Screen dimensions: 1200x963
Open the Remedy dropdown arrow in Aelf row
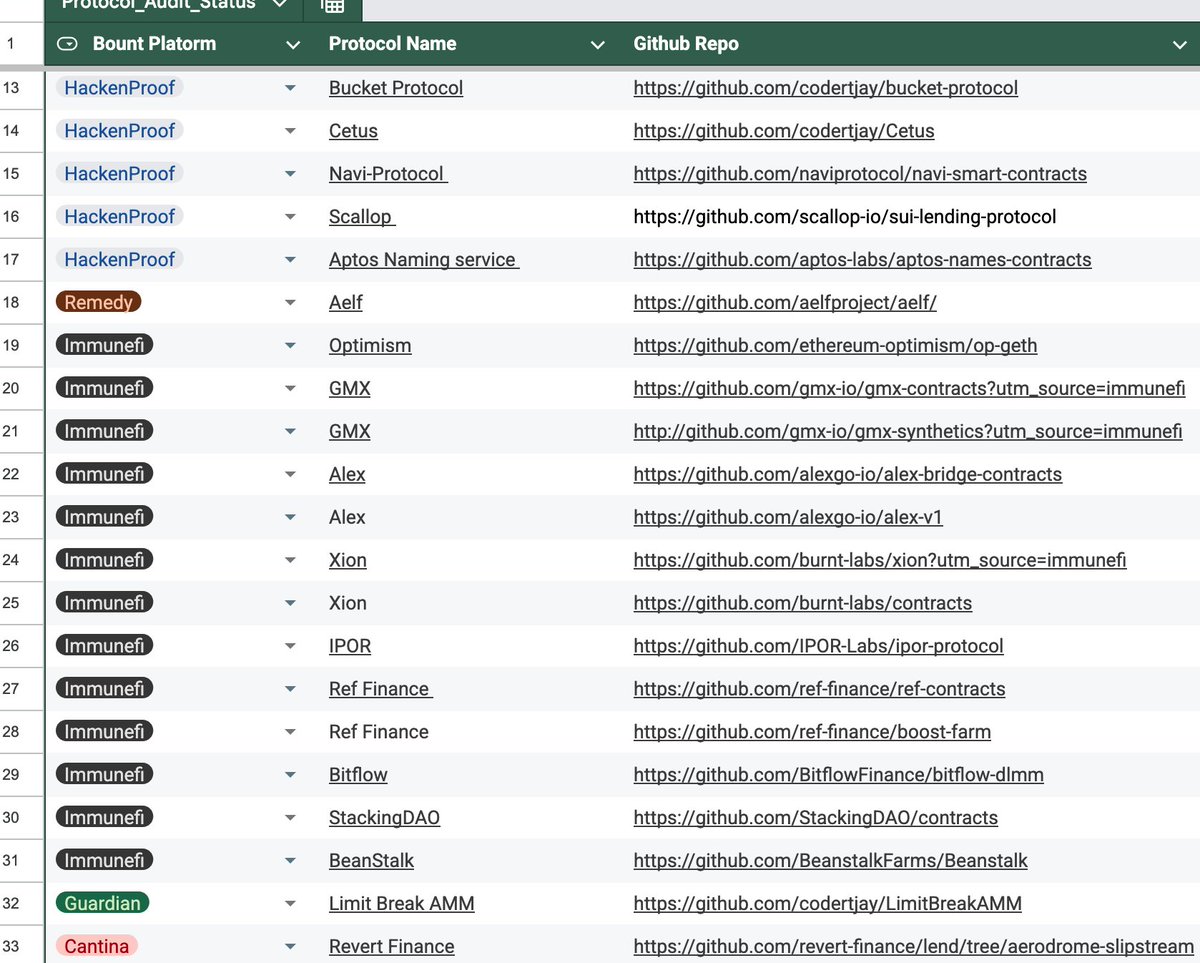pyautogui.click(x=290, y=303)
